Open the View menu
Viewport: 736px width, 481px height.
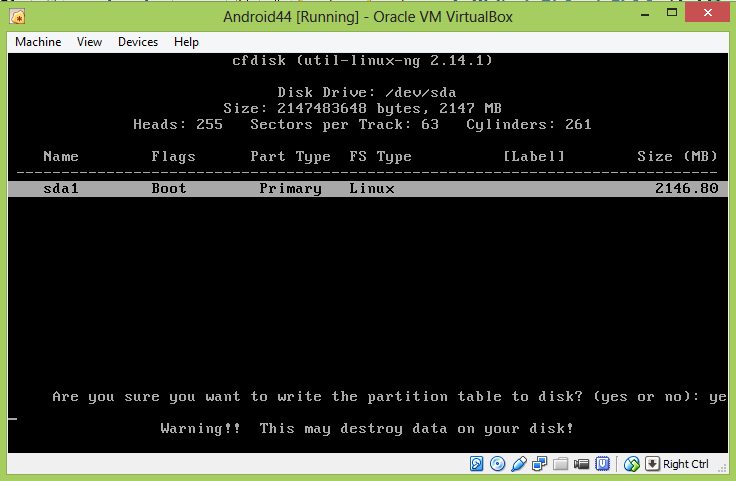coord(89,42)
